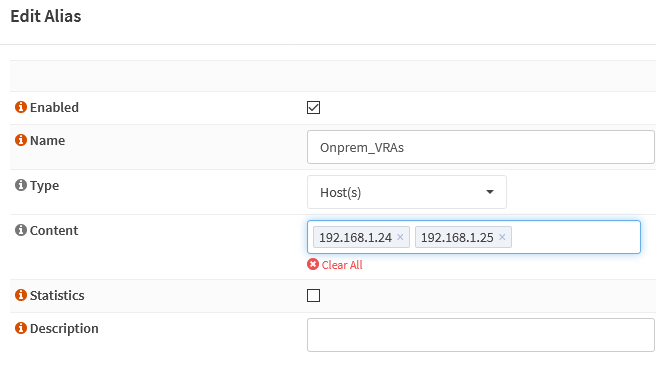Viewport: 656px width, 365px height.
Task: Enable the Statistics checkbox
Action: click(x=313, y=296)
